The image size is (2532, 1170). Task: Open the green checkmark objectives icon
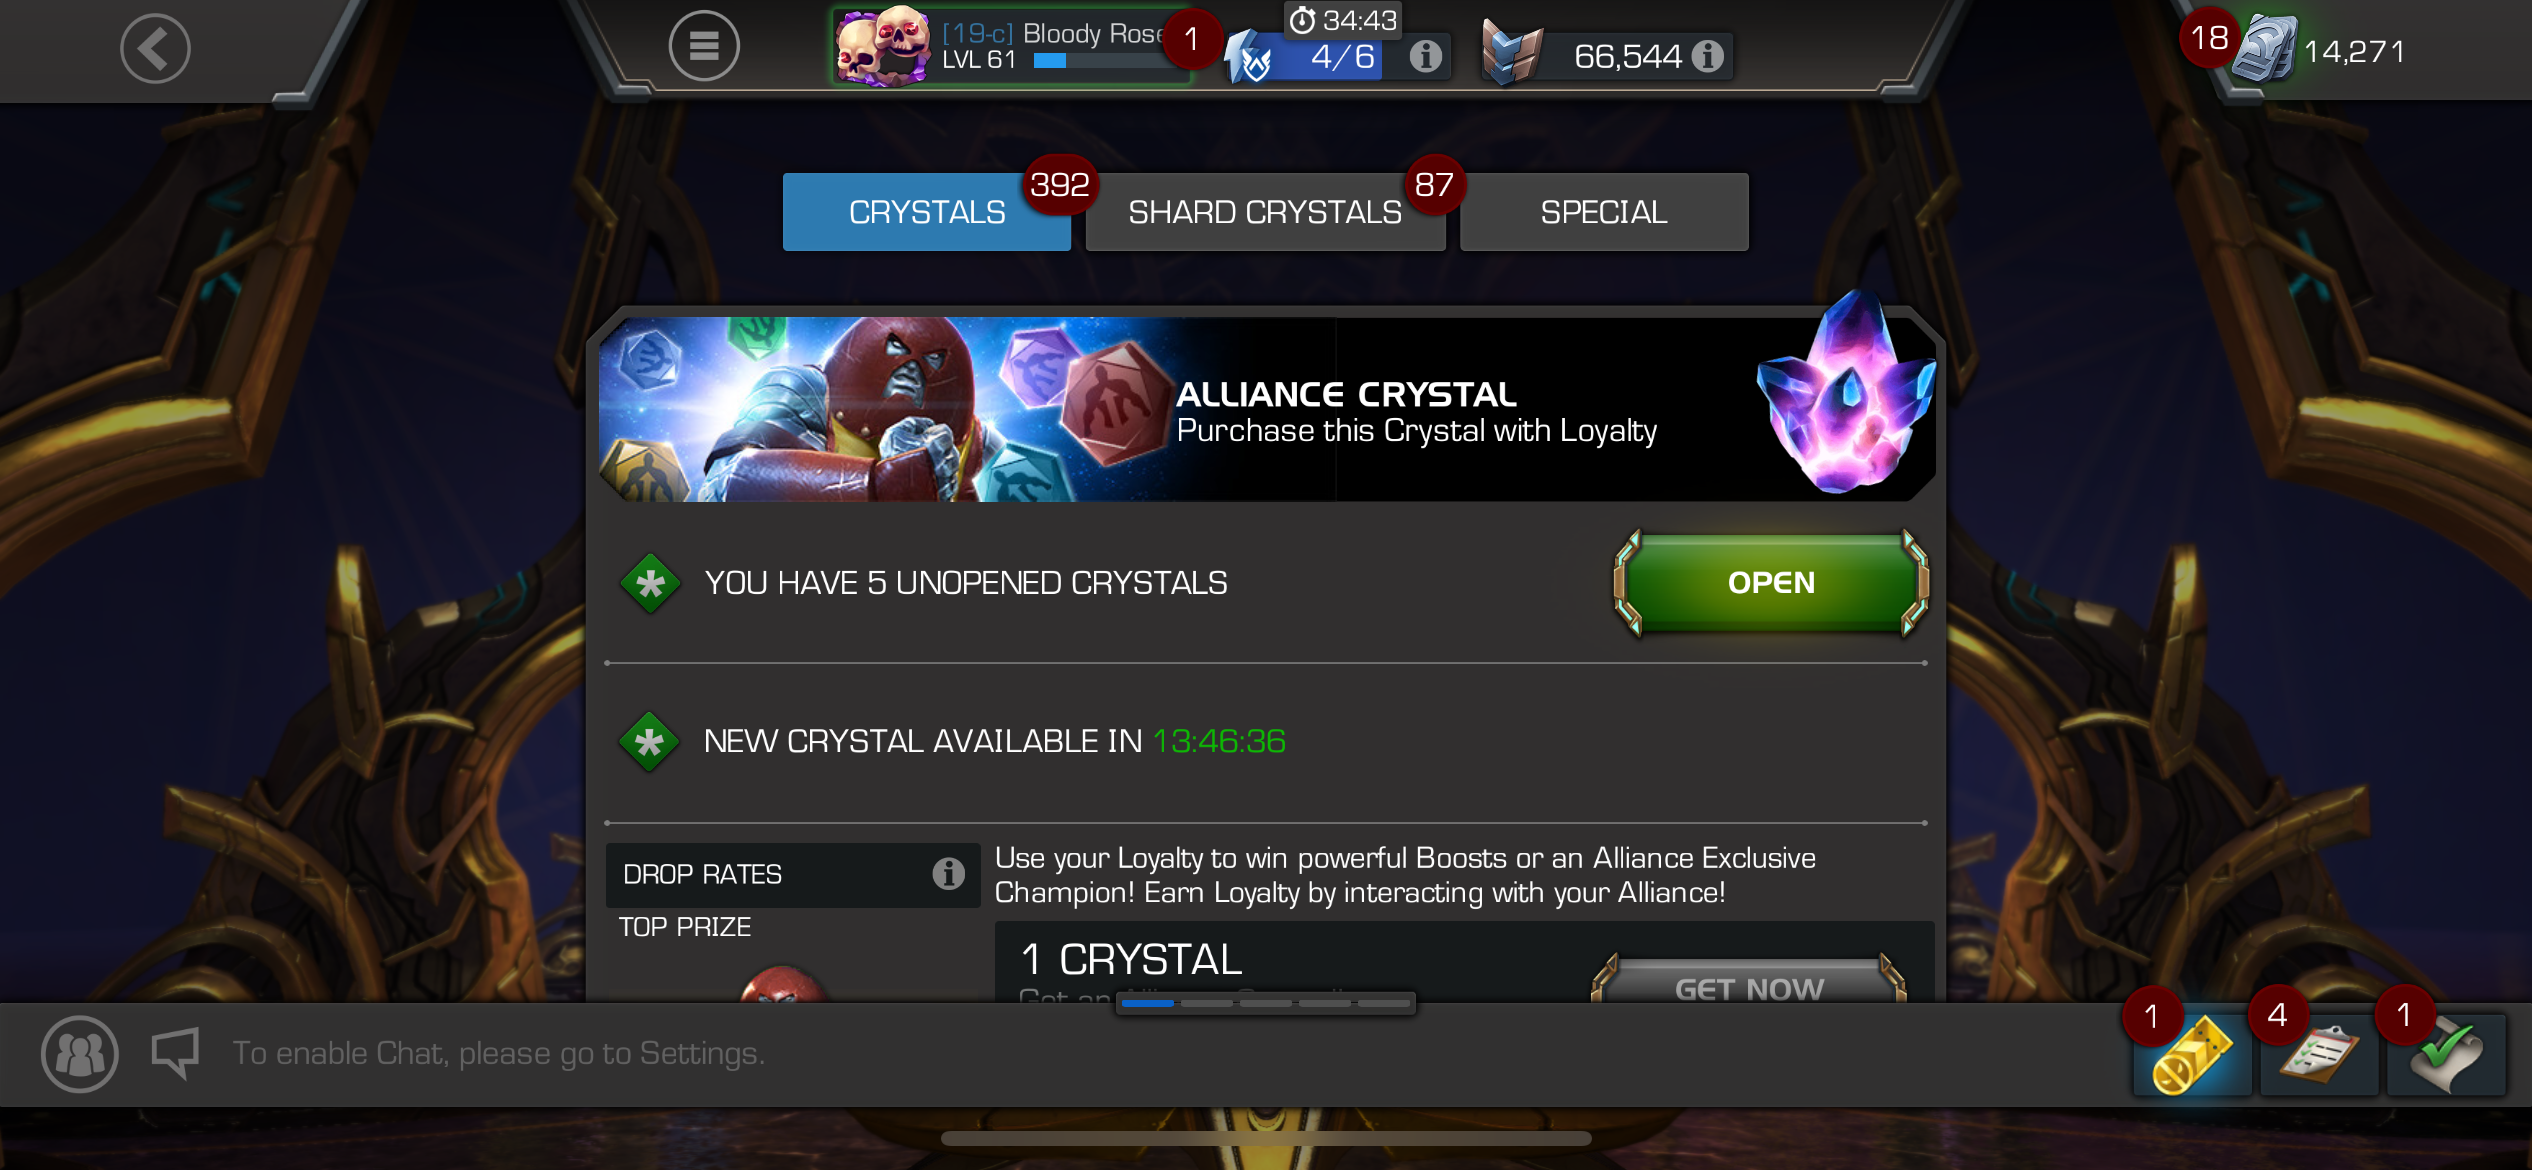pyautogui.click(x=2446, y=1055)
